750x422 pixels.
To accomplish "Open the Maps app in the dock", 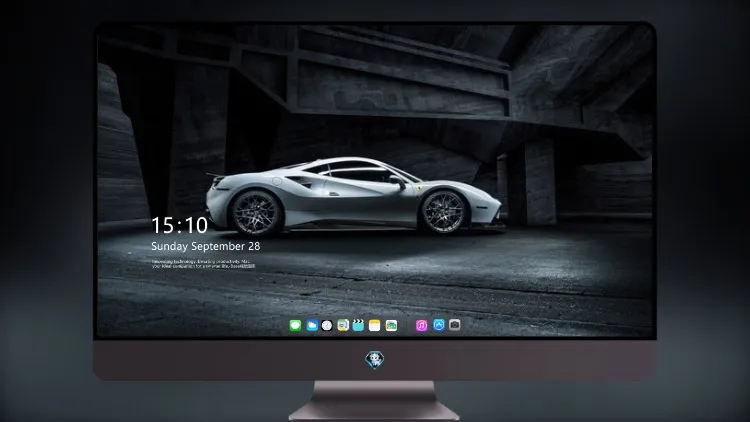I will pyautogui.click(x=343, y=325).
